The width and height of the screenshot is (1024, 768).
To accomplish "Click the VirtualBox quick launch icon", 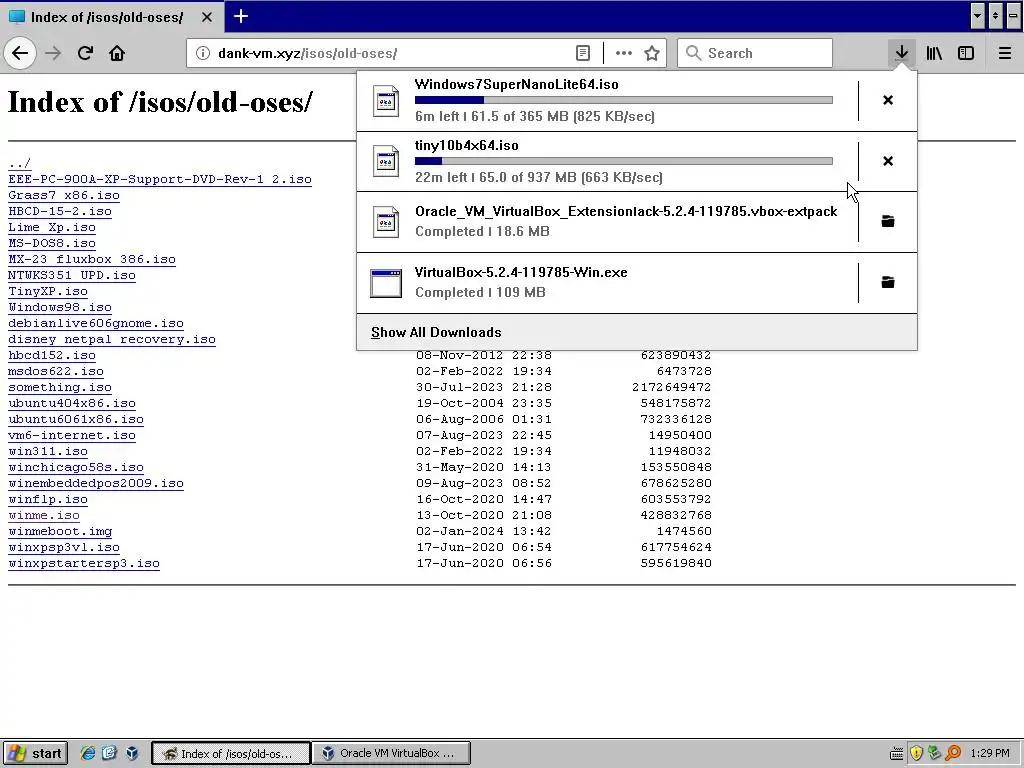I will (x=132, y=753).
